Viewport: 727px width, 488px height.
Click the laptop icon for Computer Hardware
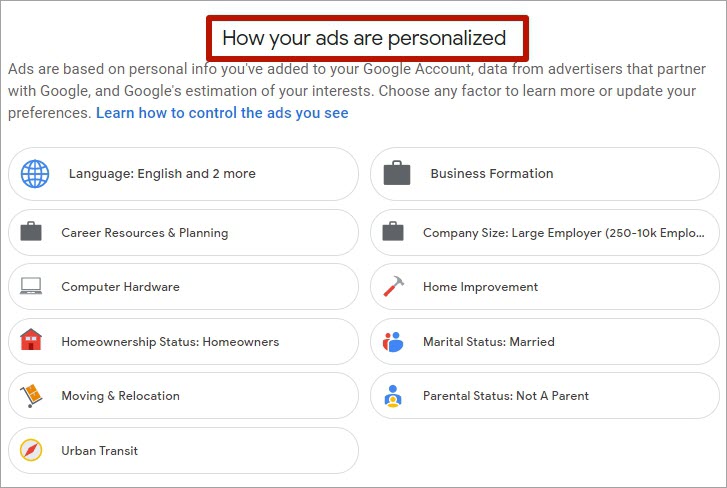pyautogui.click(x=31, y=286)
